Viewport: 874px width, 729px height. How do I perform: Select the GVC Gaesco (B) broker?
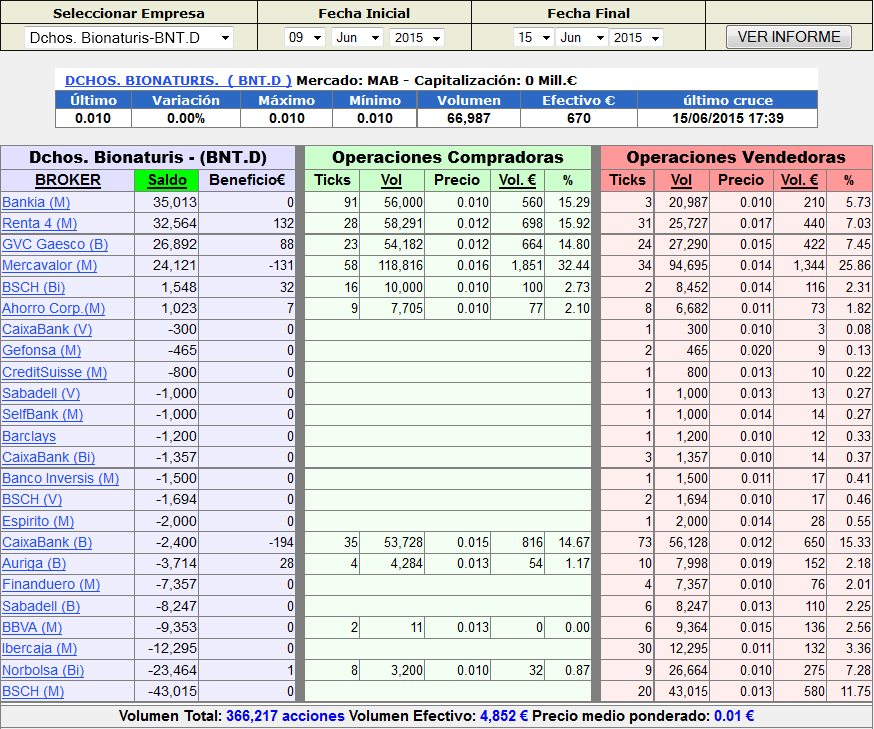[55, 245]
